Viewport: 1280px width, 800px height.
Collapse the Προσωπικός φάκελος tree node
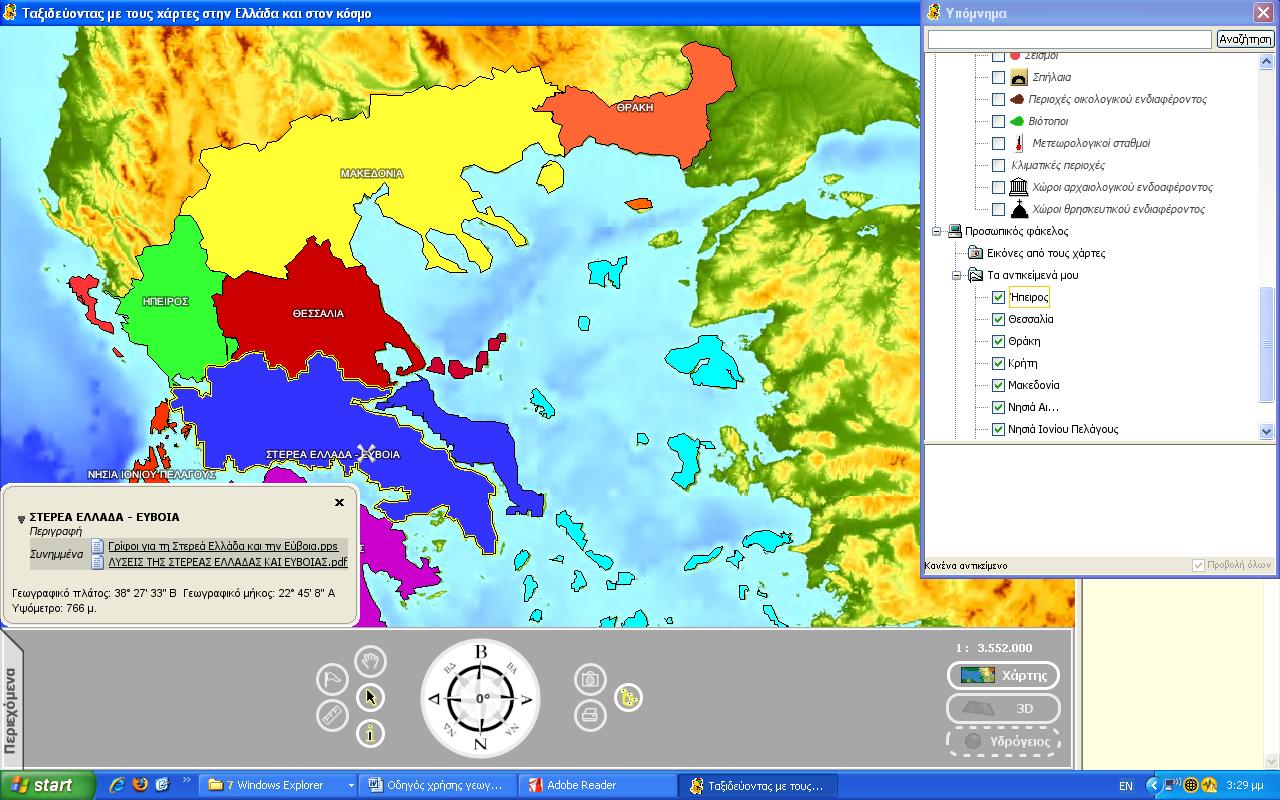(937, 231)
